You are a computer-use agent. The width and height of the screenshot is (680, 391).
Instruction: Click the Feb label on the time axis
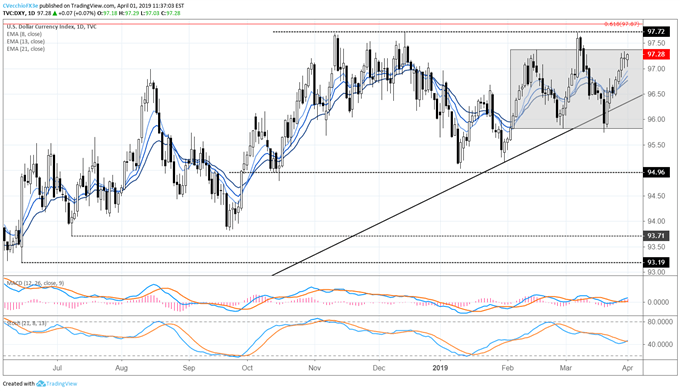tap(507, 368)
